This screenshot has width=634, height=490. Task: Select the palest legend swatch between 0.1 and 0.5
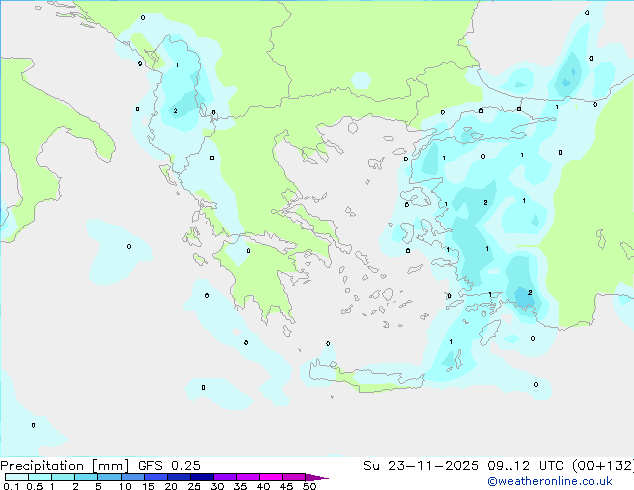[17, 477]
